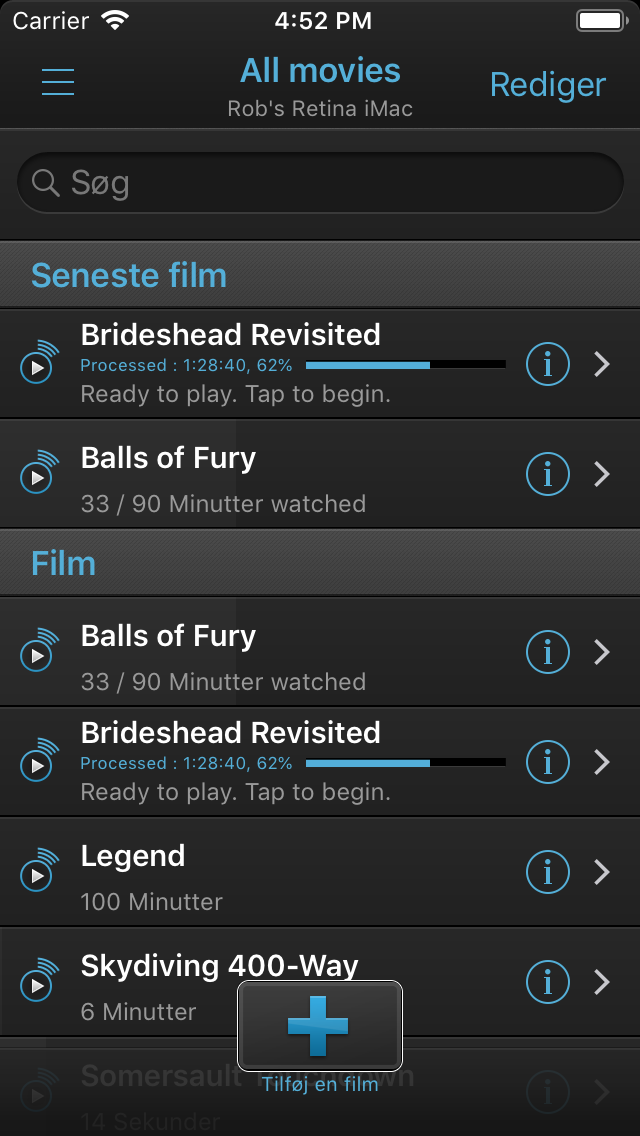Image resolution: width=640 pixels, height=1136 pixels.
Task: Tap the Rediger button
Action: (x=547, y=85)
